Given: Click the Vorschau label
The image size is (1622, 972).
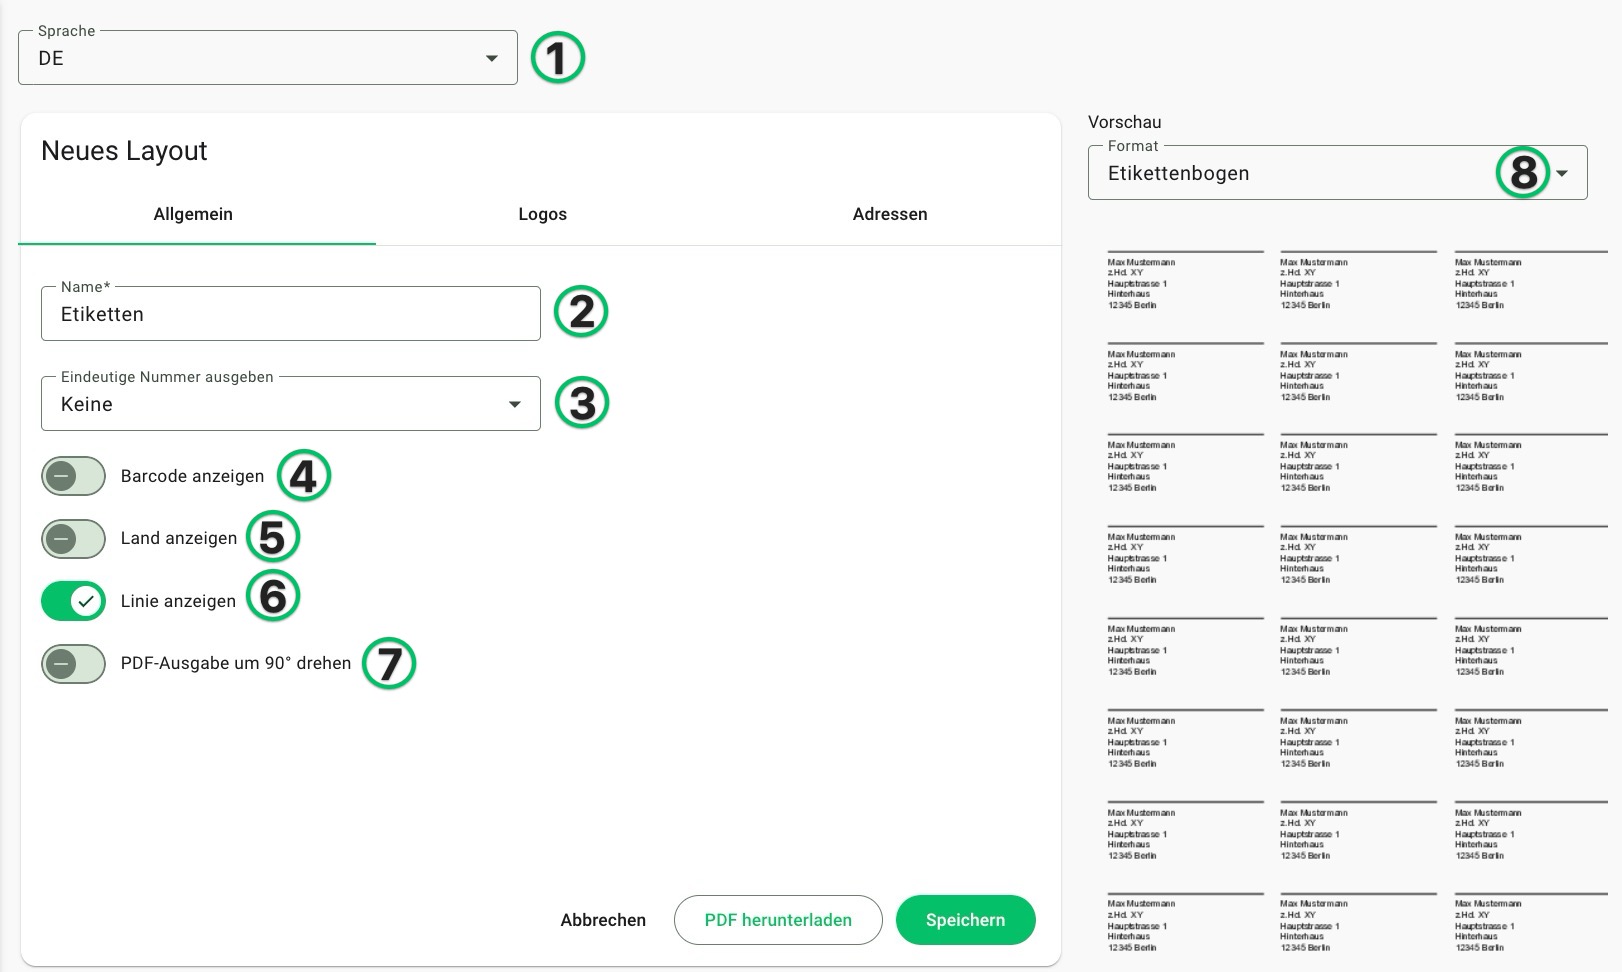Looking at the screenshot, I should click(x=1125, y=122).
